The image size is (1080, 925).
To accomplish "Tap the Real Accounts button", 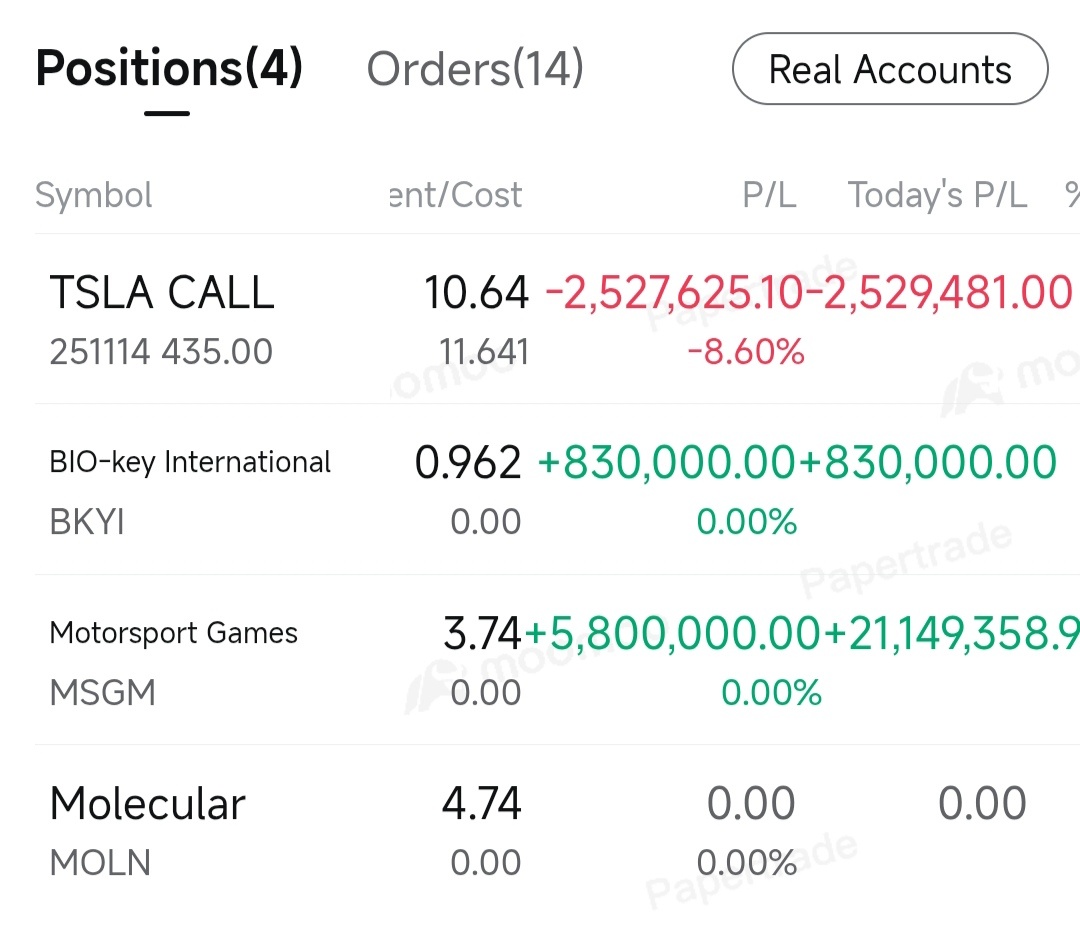I will tap(890, 69).
